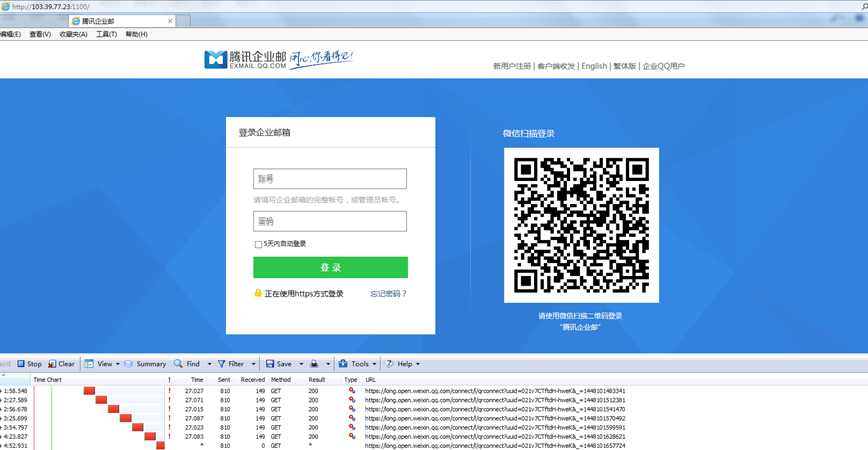Screen dimensions: 868x450
Task: Open the 帮助(H) browser menu
Action: coord(136,34)
